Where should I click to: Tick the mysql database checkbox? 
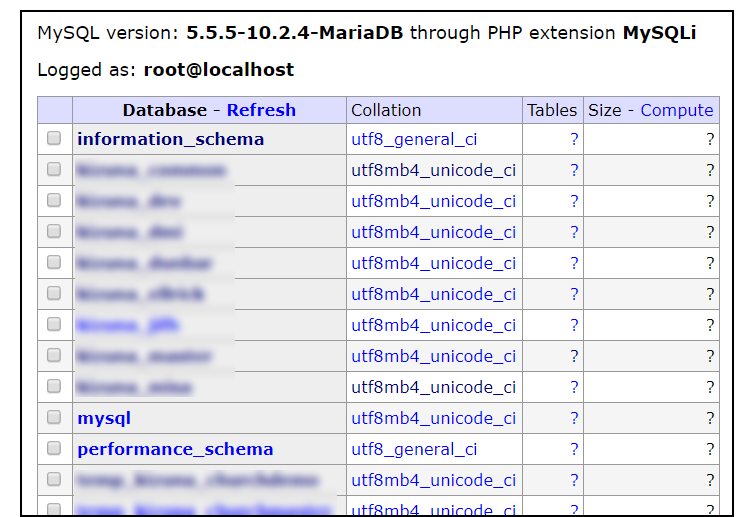click(54, 417)
